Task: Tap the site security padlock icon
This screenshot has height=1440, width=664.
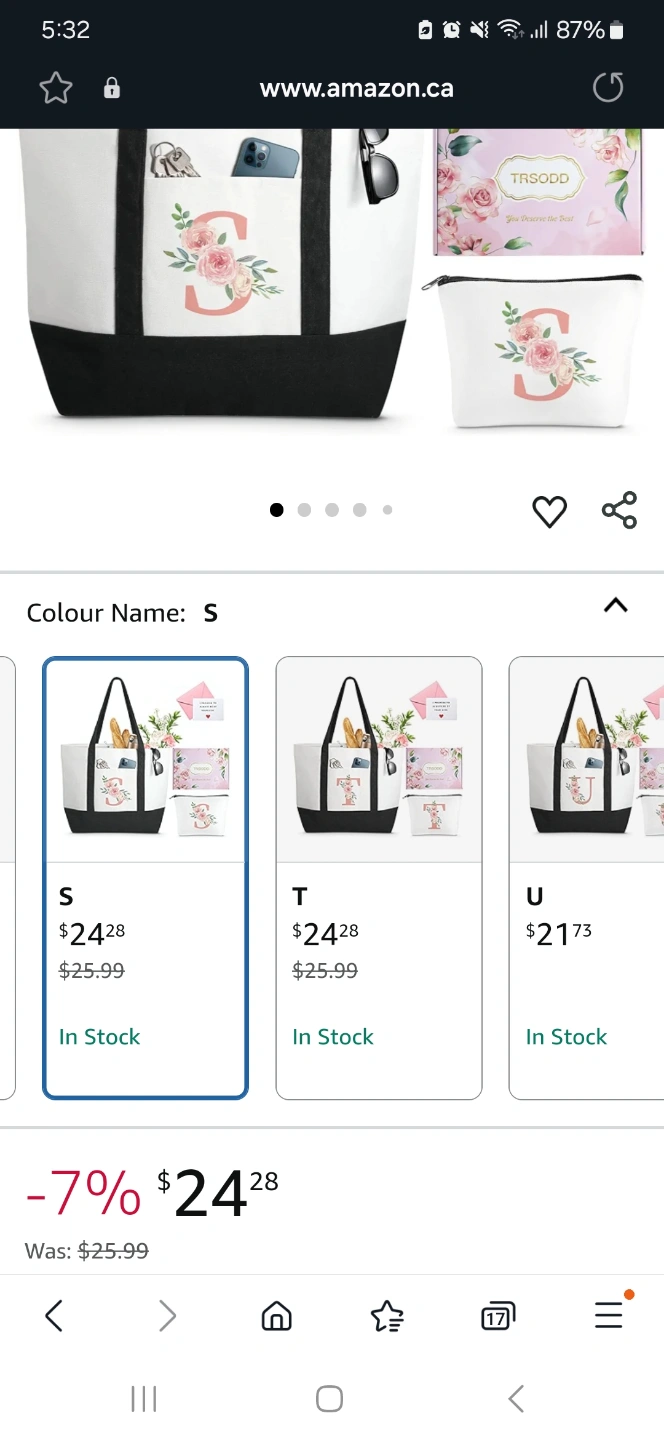Action: 112,88
